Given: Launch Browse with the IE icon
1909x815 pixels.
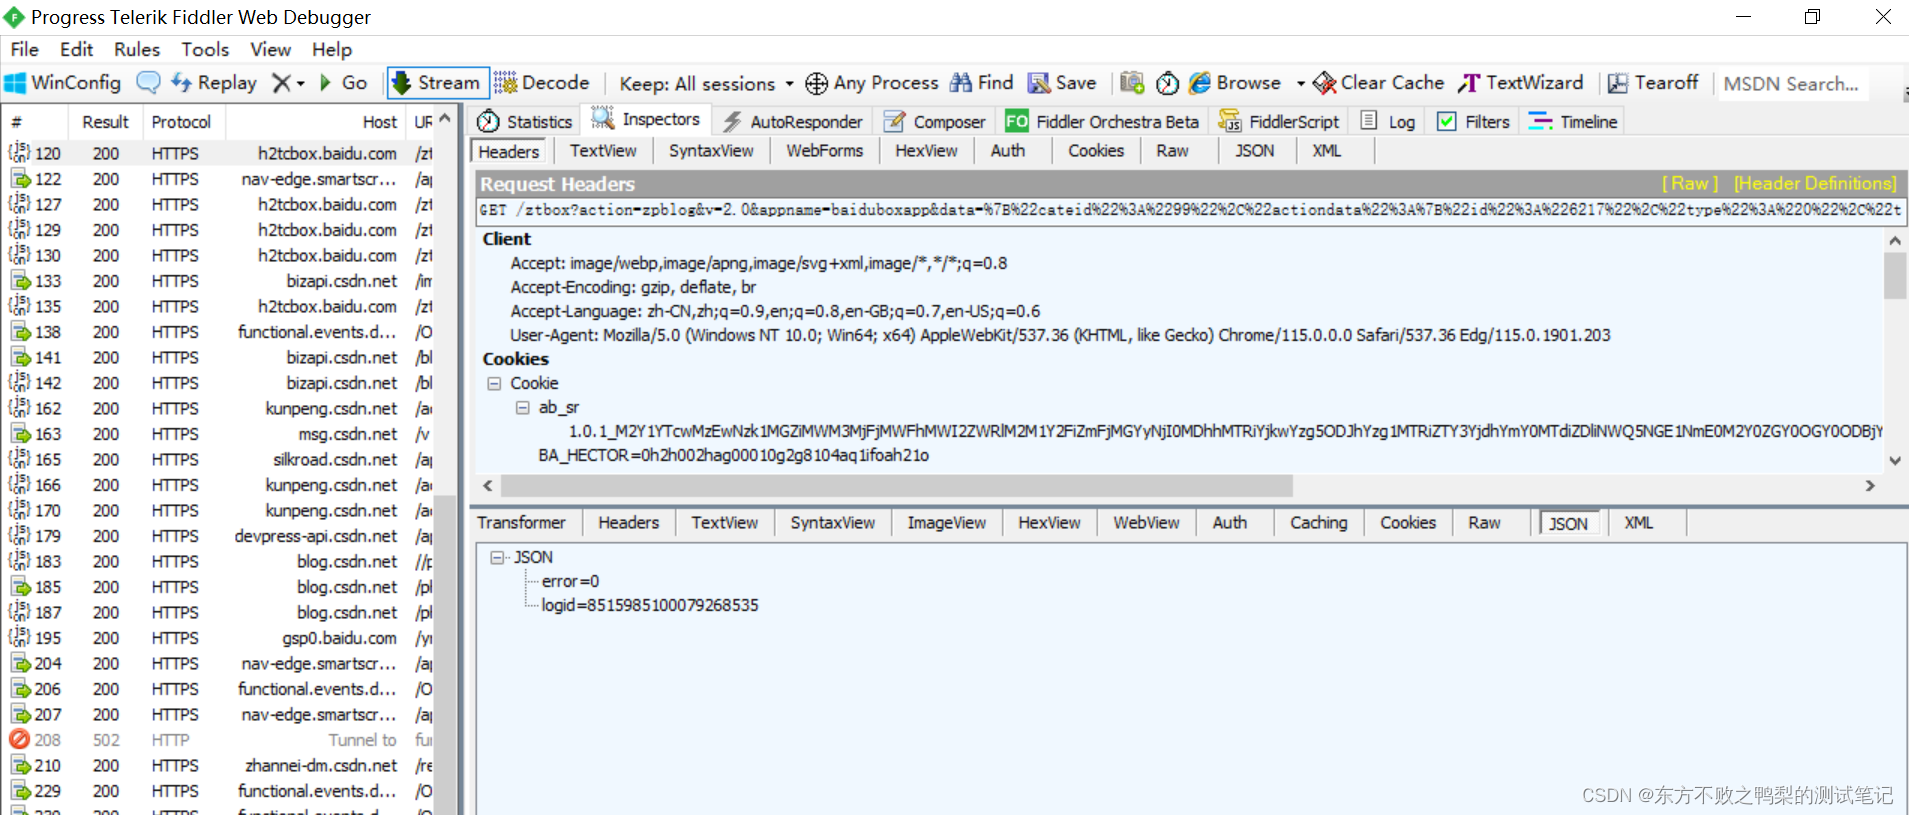Looking at the screenshot, I should pos(1200,83).
